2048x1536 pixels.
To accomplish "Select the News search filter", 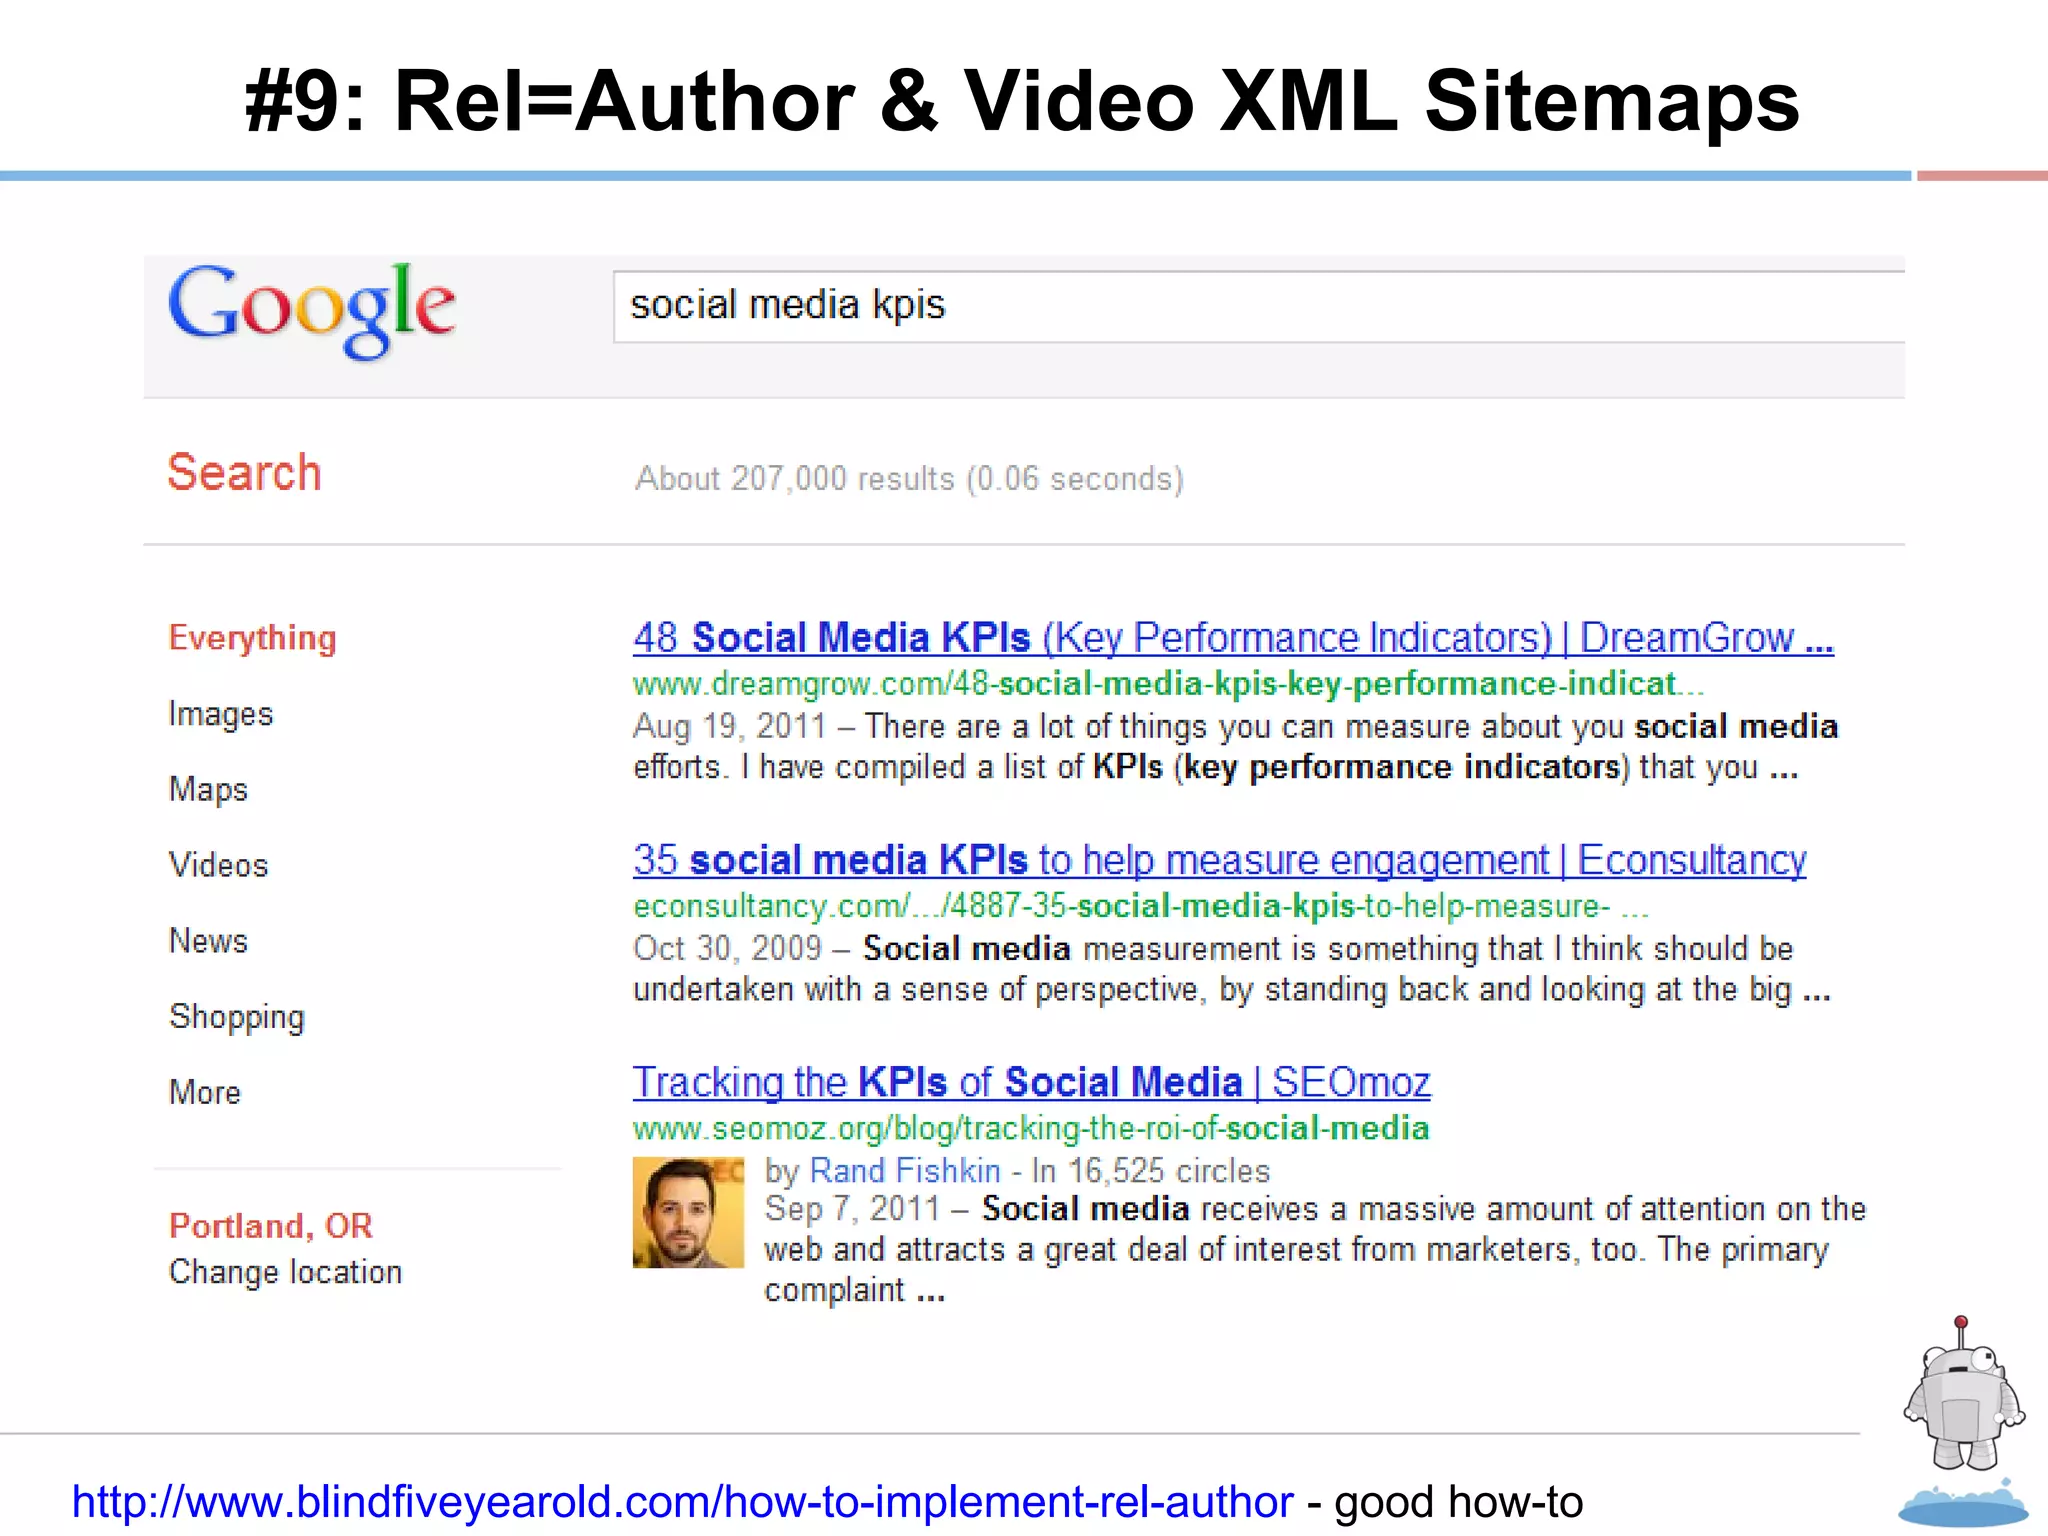I will click(x=208, y=941).
